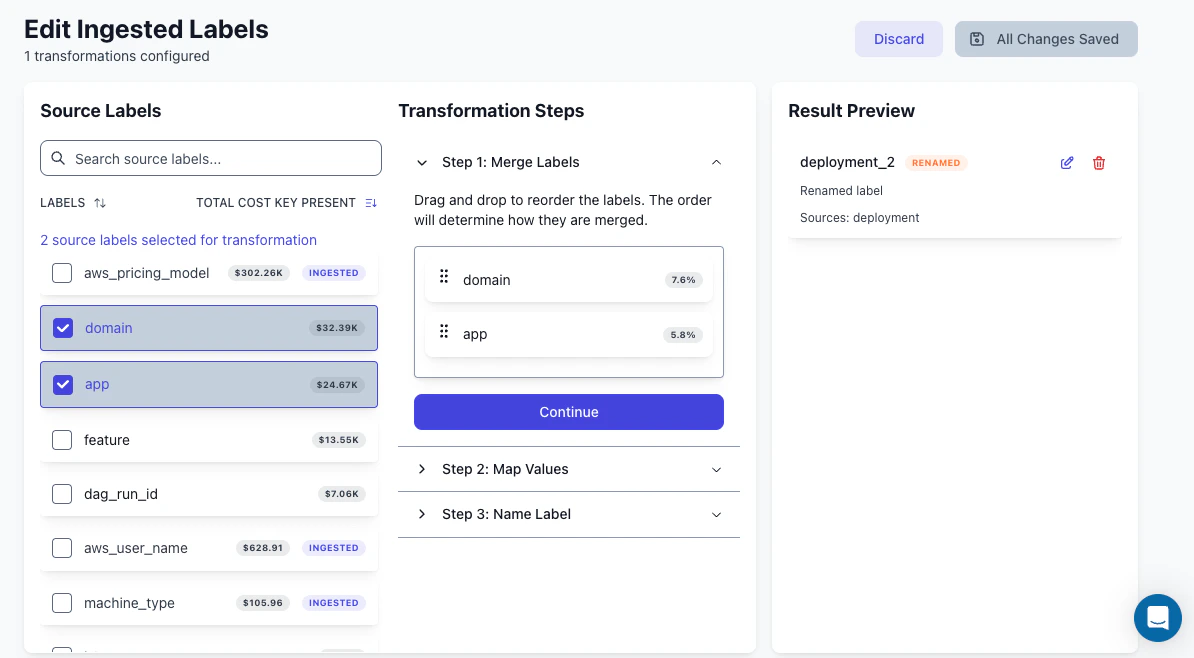Click the Discard button
Screen dimensions: 1194x658
pyautogui.click(x=898, y=39)
